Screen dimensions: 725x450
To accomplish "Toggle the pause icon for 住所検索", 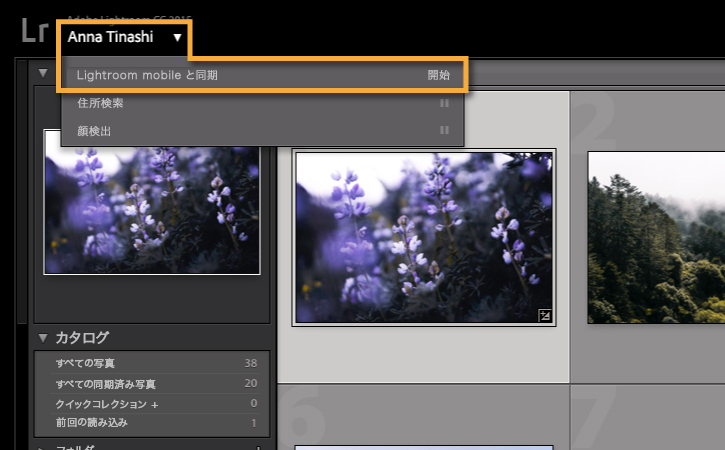I will (x=444, y=103).
